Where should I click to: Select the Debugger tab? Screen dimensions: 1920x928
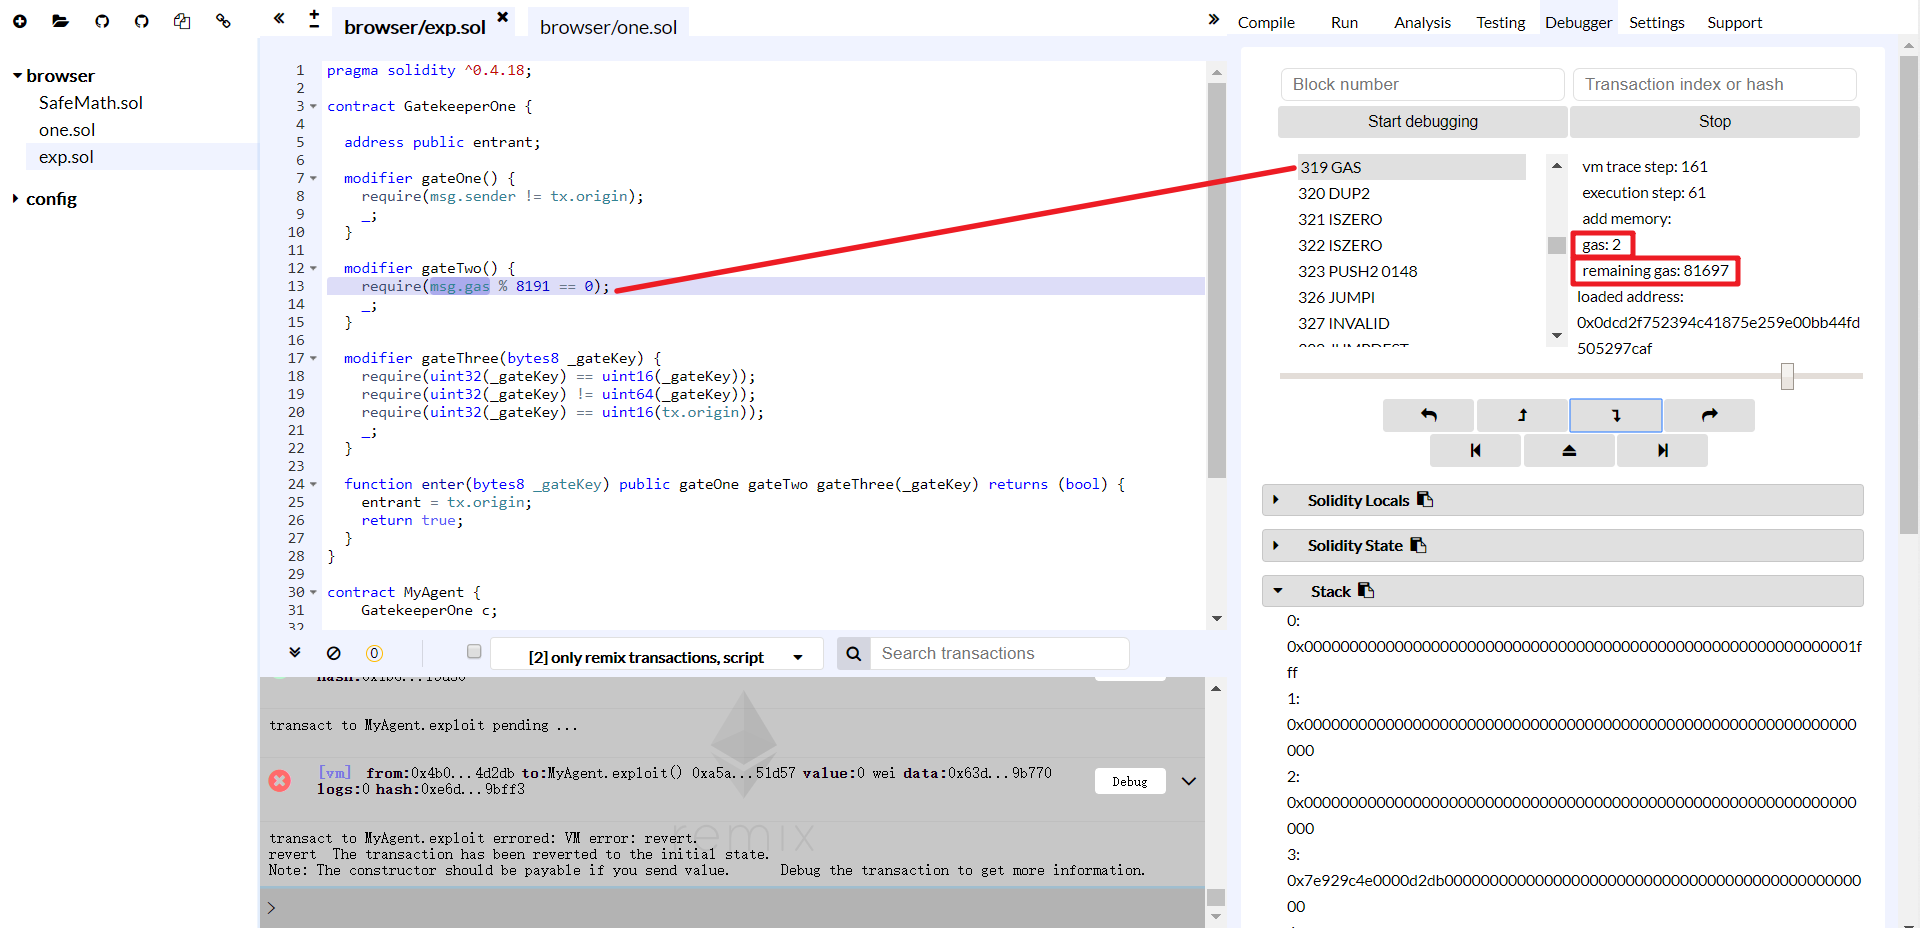point(1578,22)
